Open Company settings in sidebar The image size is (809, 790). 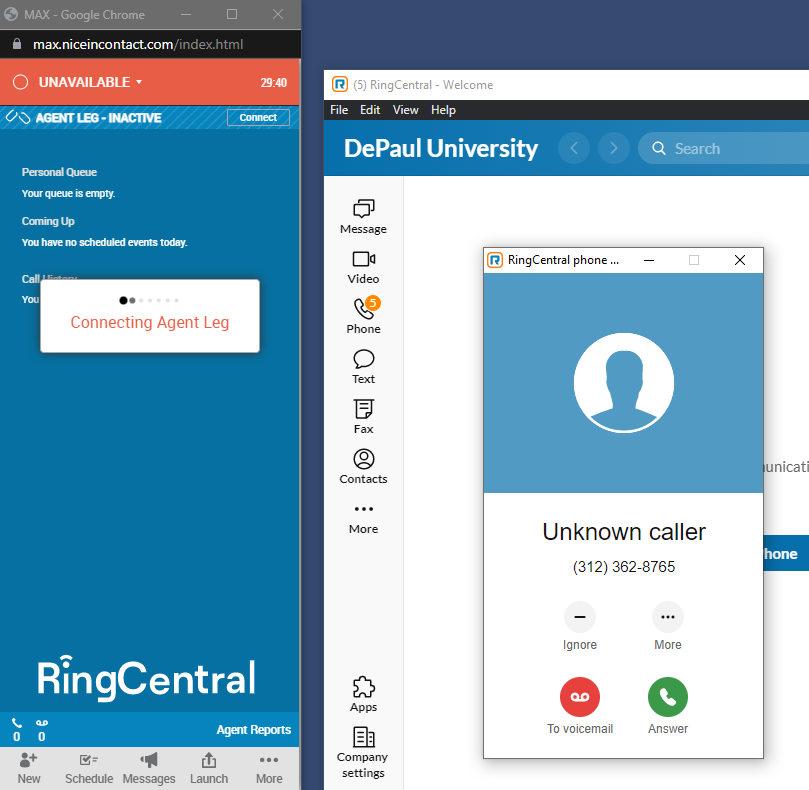coord(363,750)
